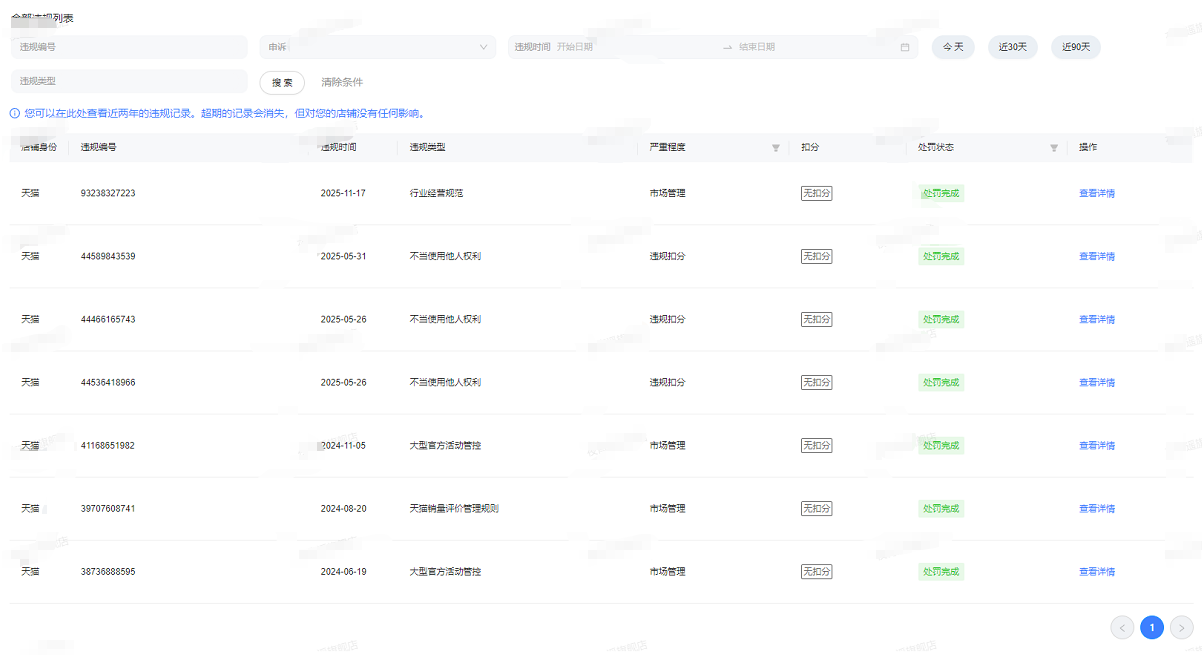Click the blue info icon before the notice
Image resolution: width=1202 pixels, height=659 pixels.
pos(15,113)
